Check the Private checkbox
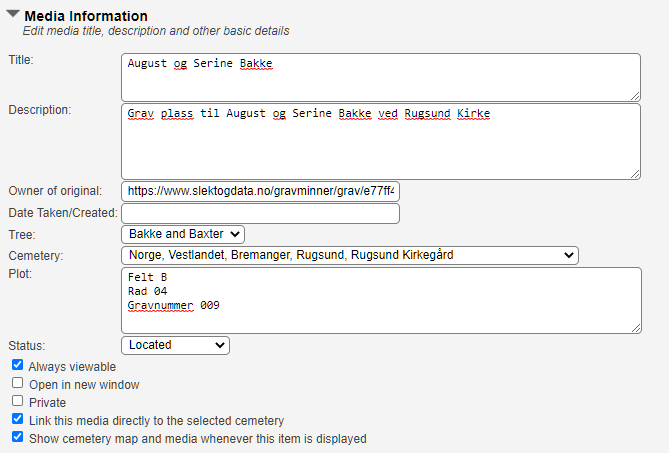Screen dimensions: 669x453 pos(17,402)
